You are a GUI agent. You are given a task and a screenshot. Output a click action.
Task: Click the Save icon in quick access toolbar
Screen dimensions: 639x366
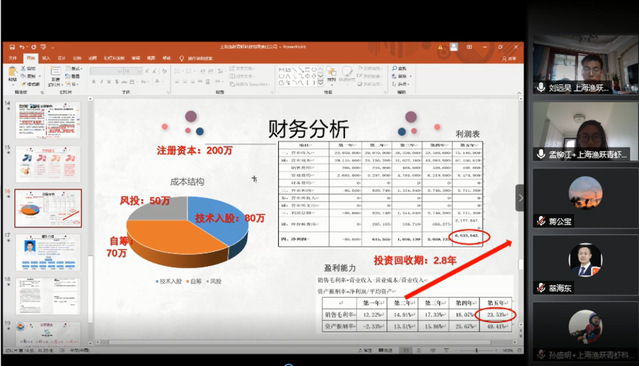(x=12, y=47)
